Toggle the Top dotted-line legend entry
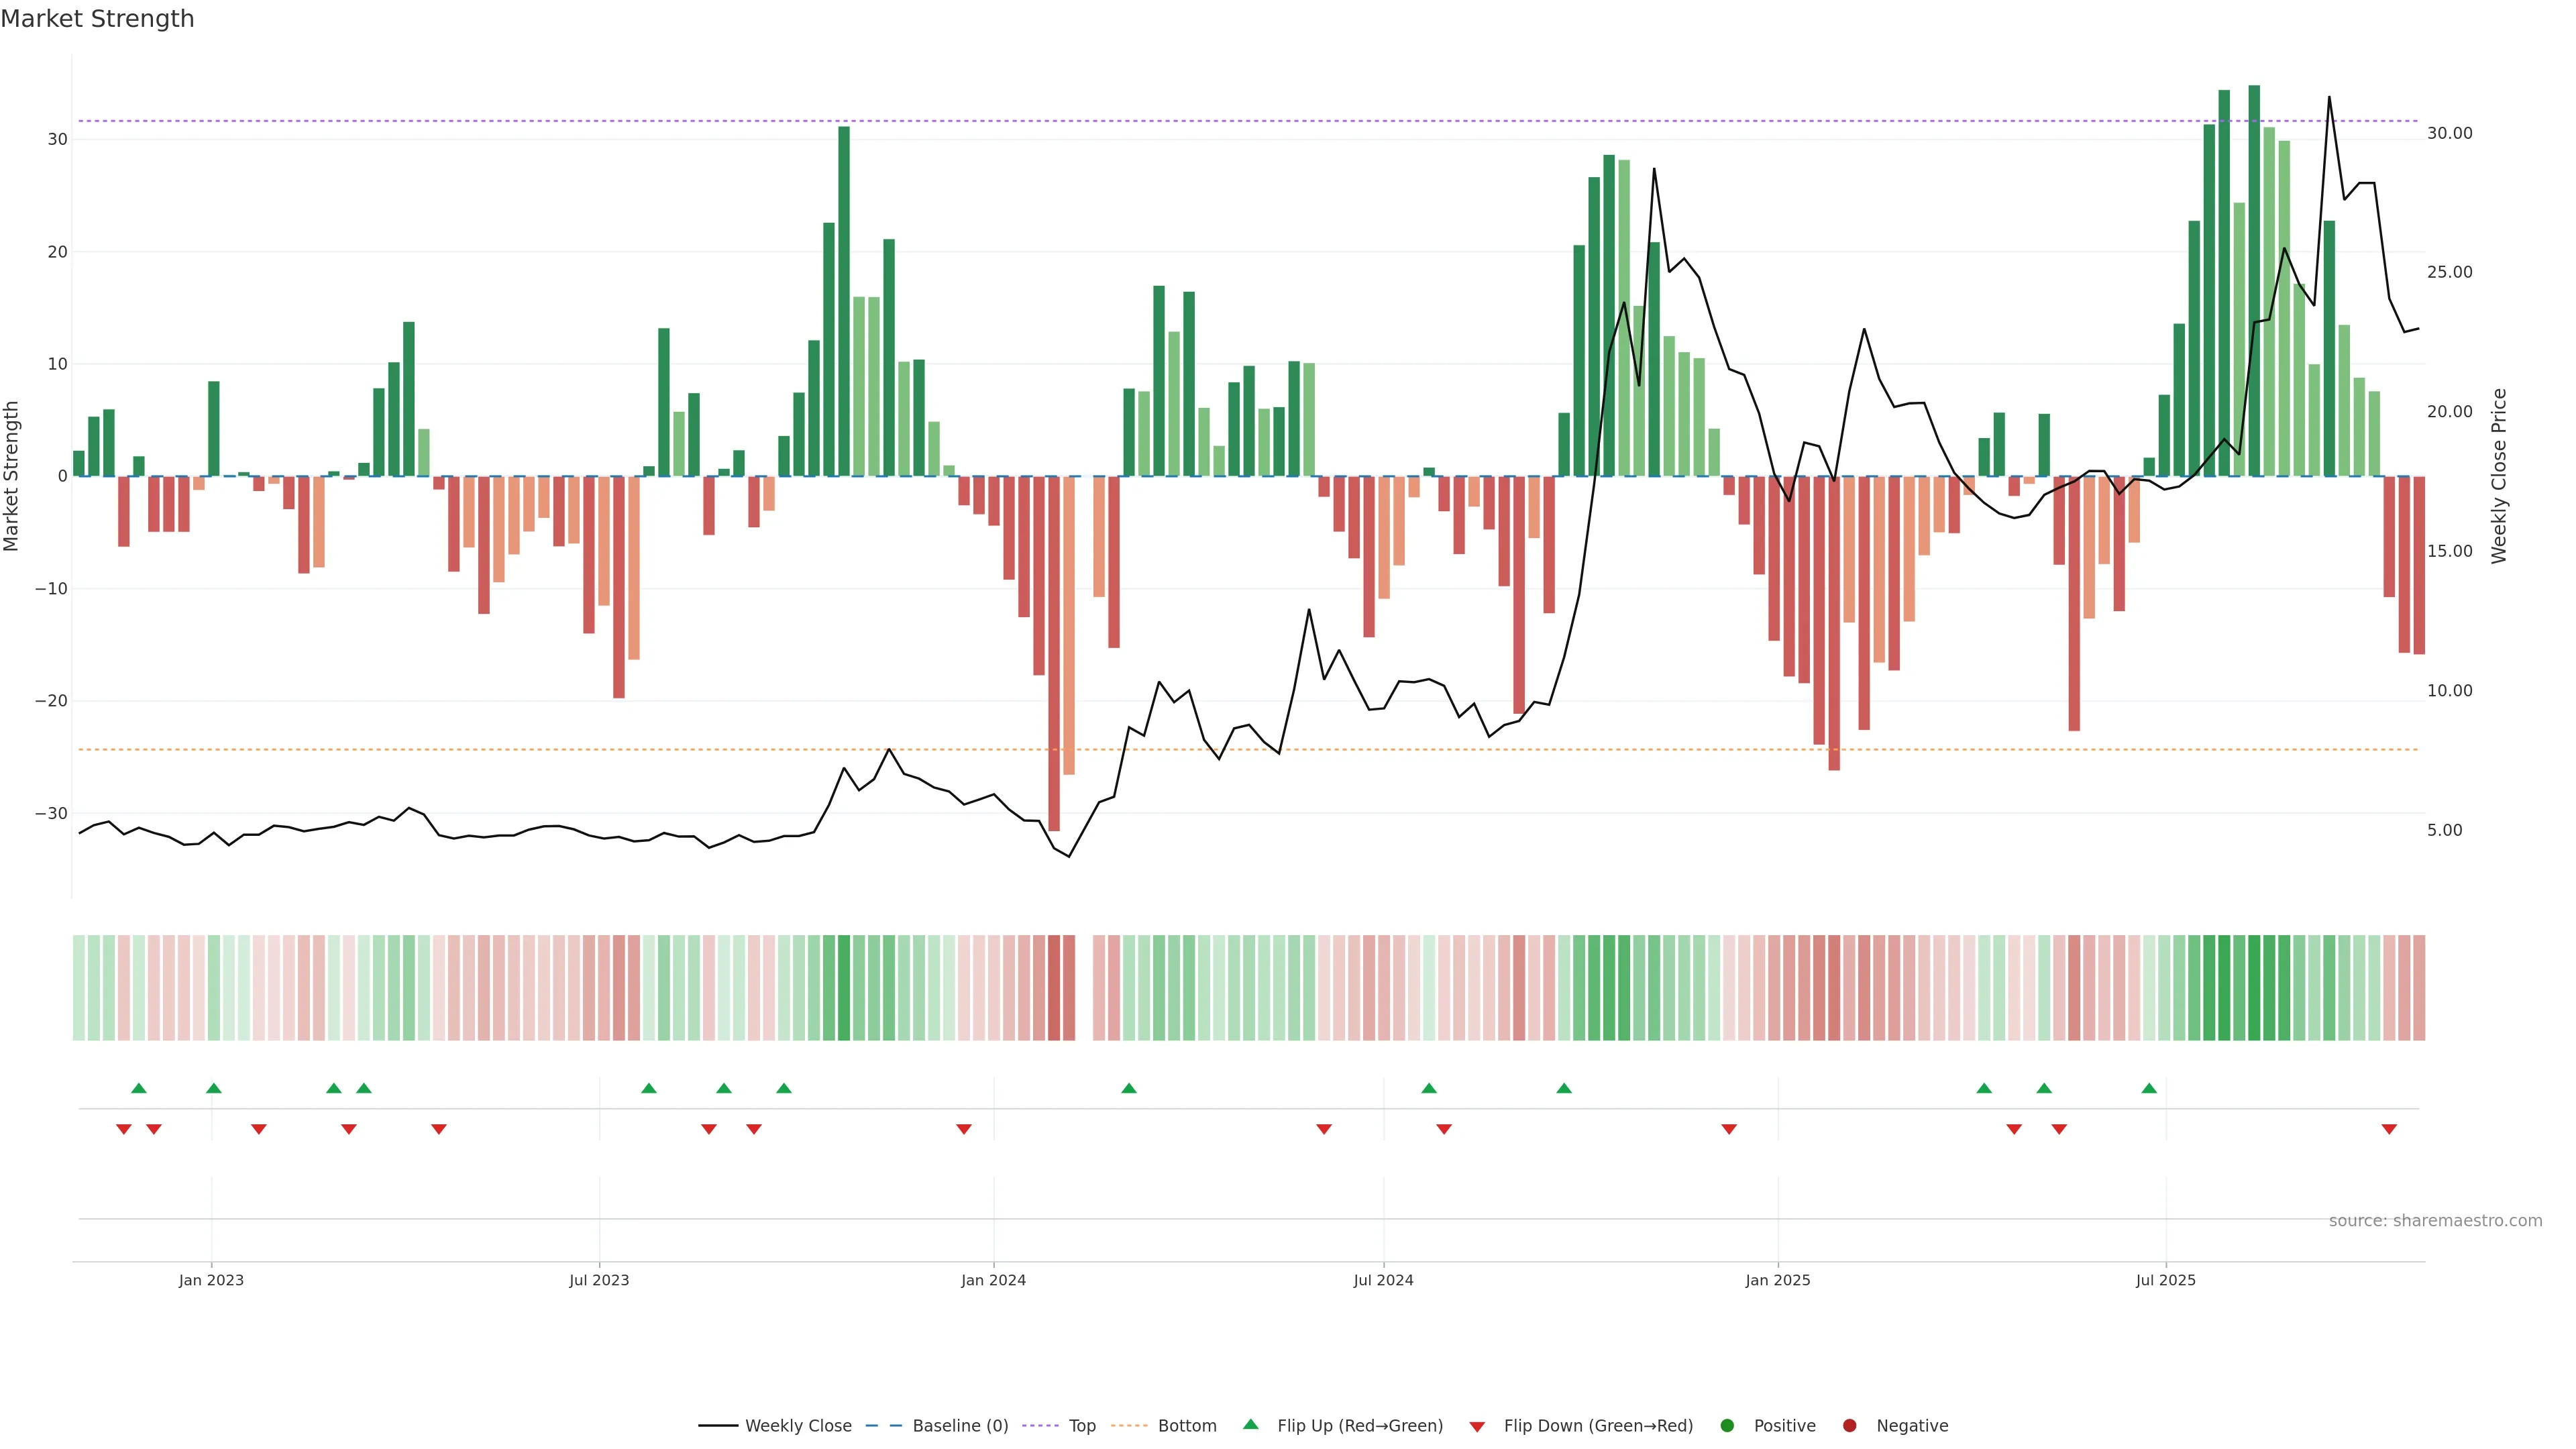 click(1081, 1426)
